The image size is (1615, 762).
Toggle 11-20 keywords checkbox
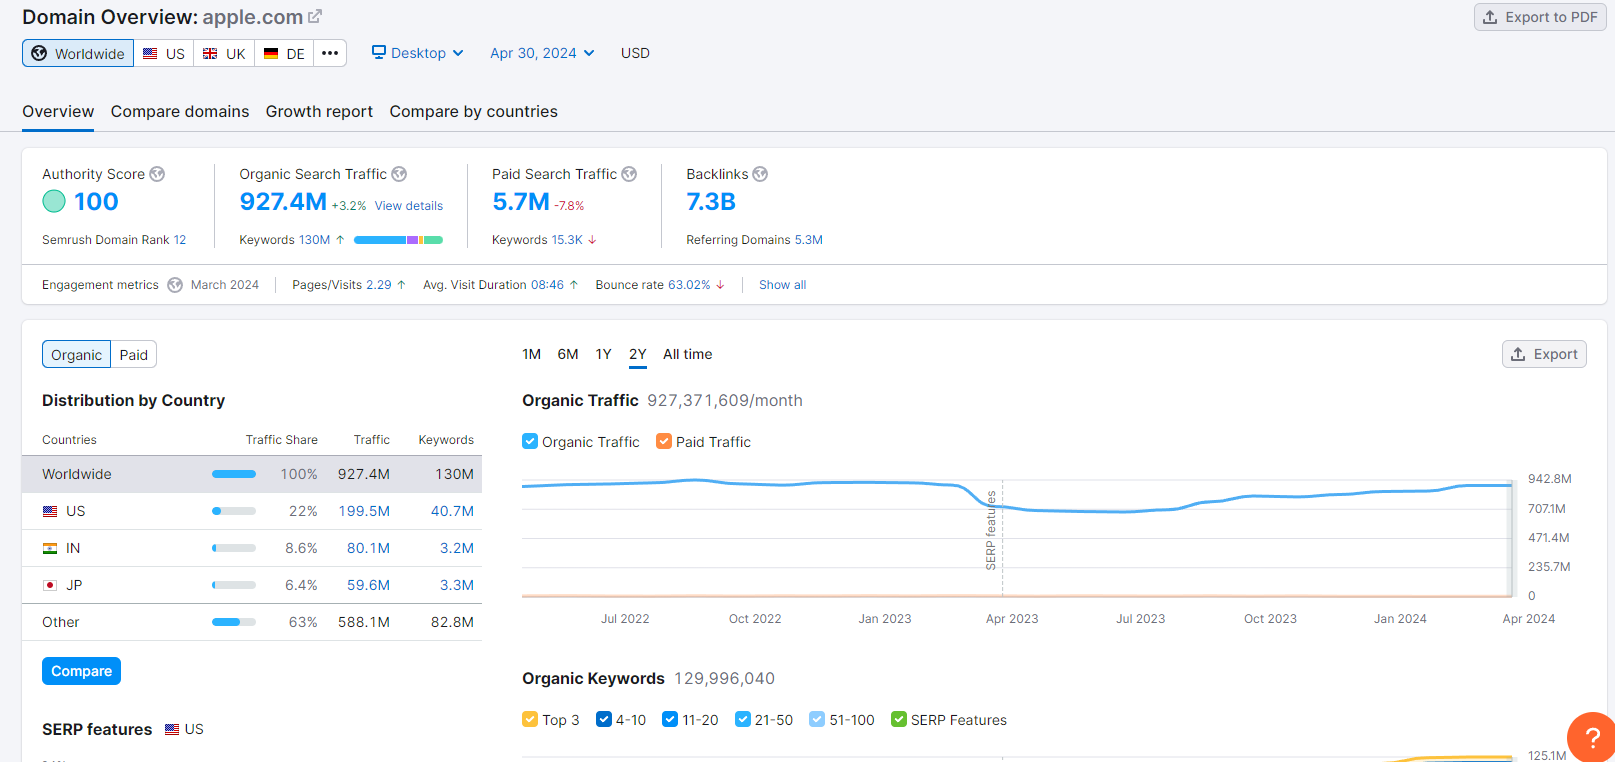671,719
